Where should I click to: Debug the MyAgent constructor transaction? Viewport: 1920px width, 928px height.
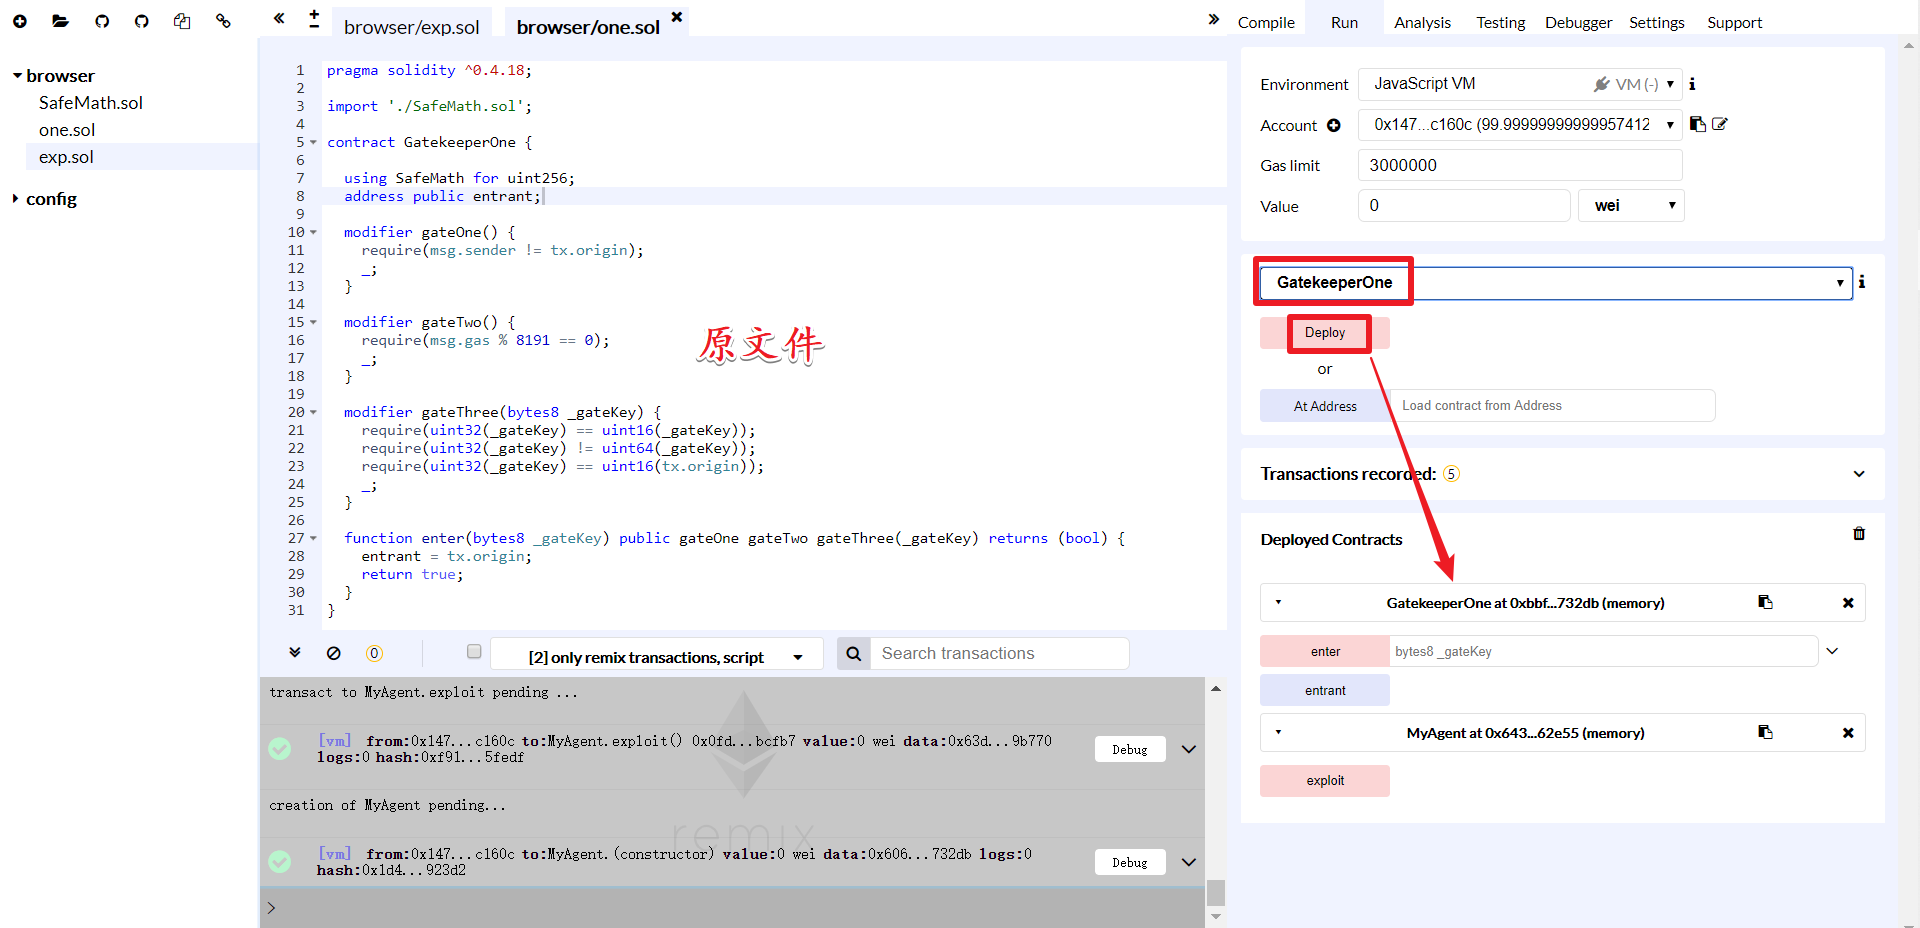coord(1130,862)
